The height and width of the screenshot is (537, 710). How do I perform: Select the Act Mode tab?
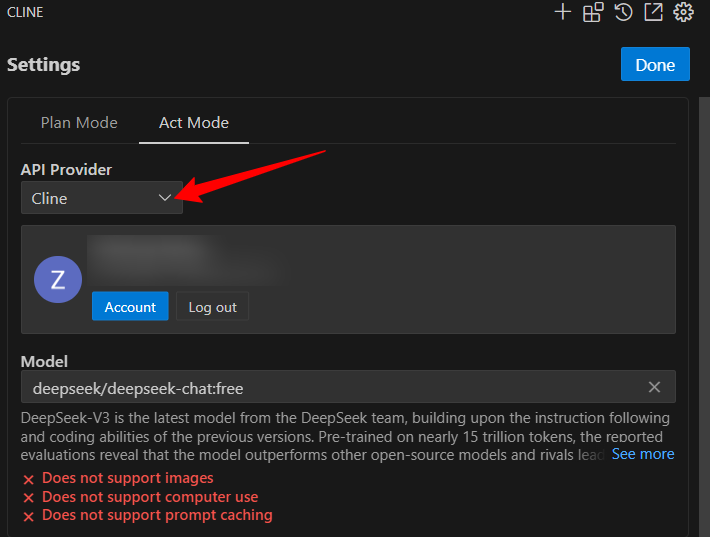194,123
